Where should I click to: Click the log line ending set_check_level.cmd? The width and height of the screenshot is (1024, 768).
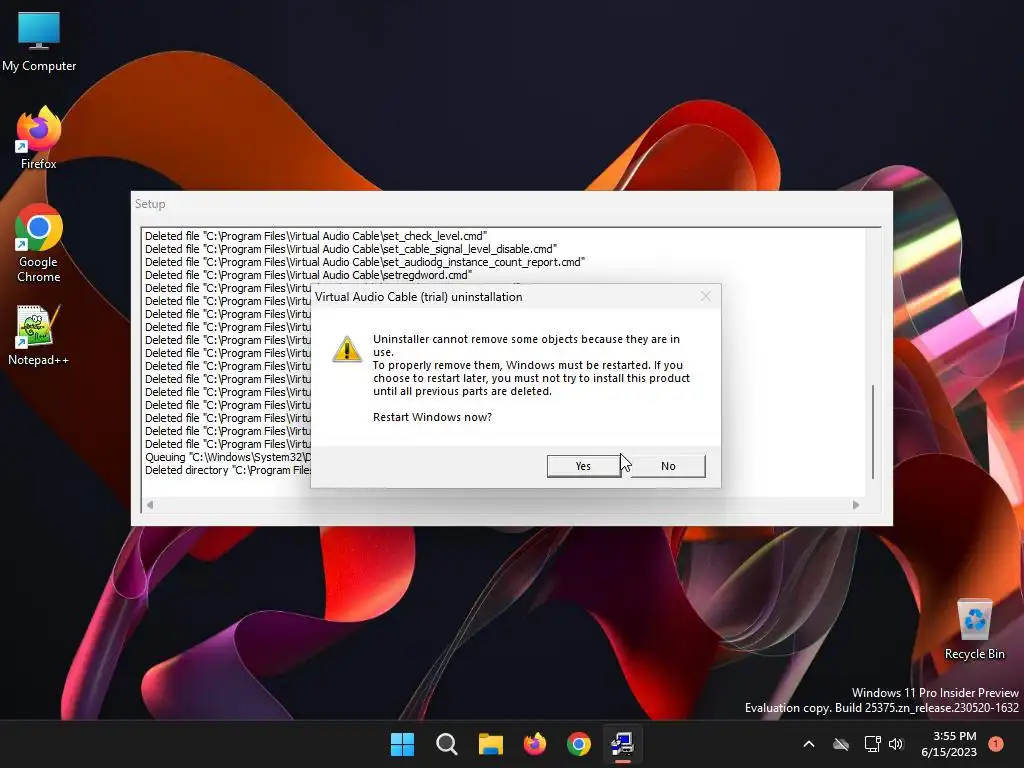316,236
